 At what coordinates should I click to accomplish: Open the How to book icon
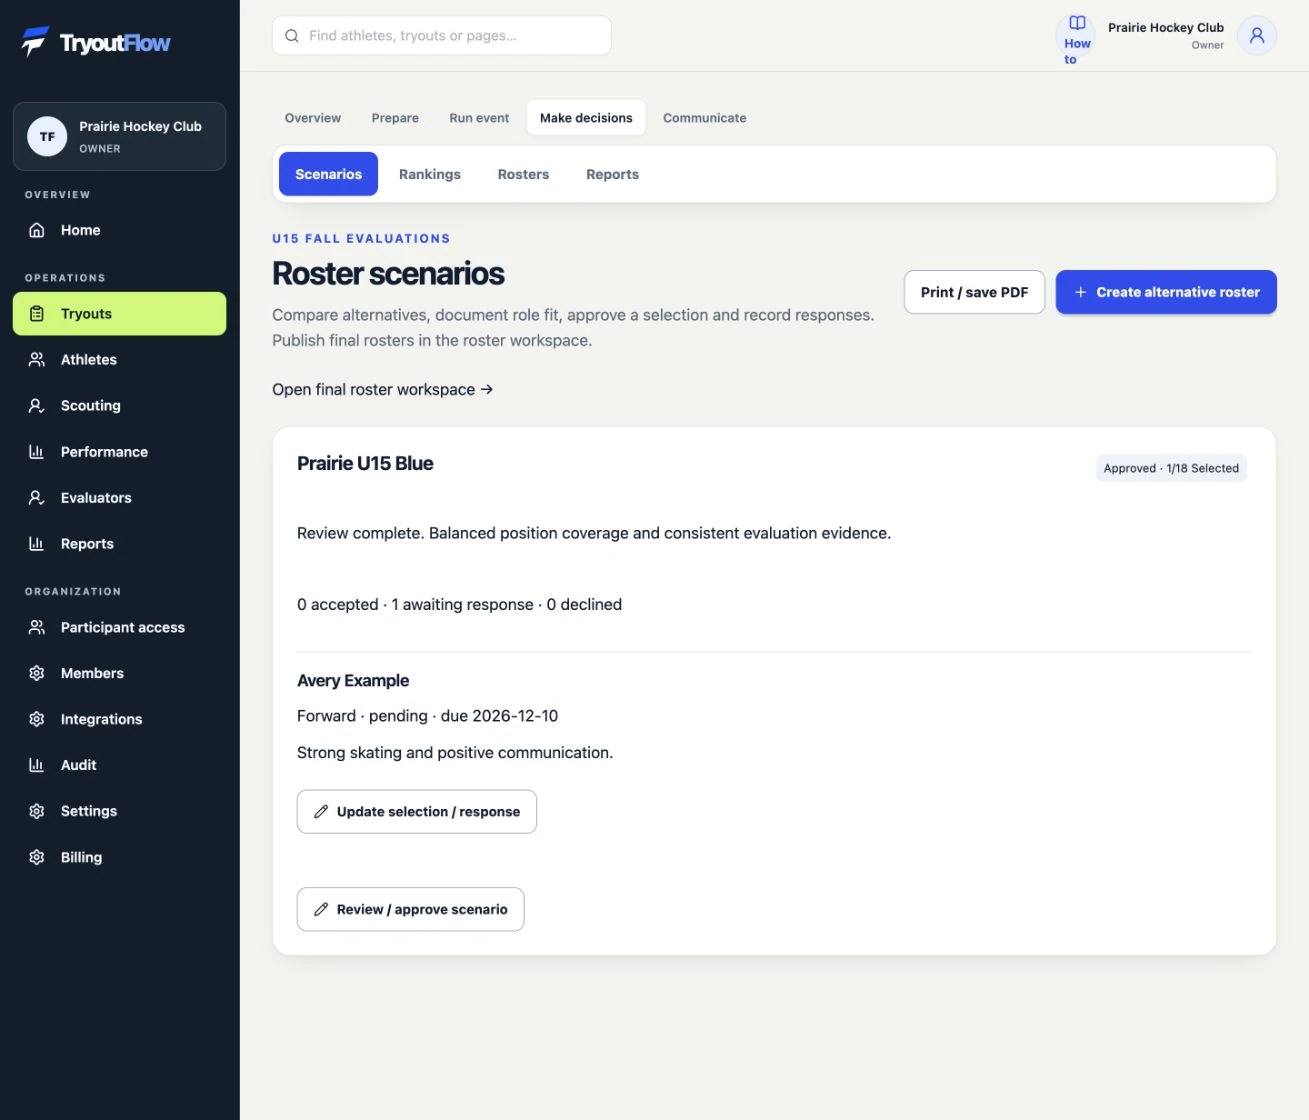[1077, 23]
